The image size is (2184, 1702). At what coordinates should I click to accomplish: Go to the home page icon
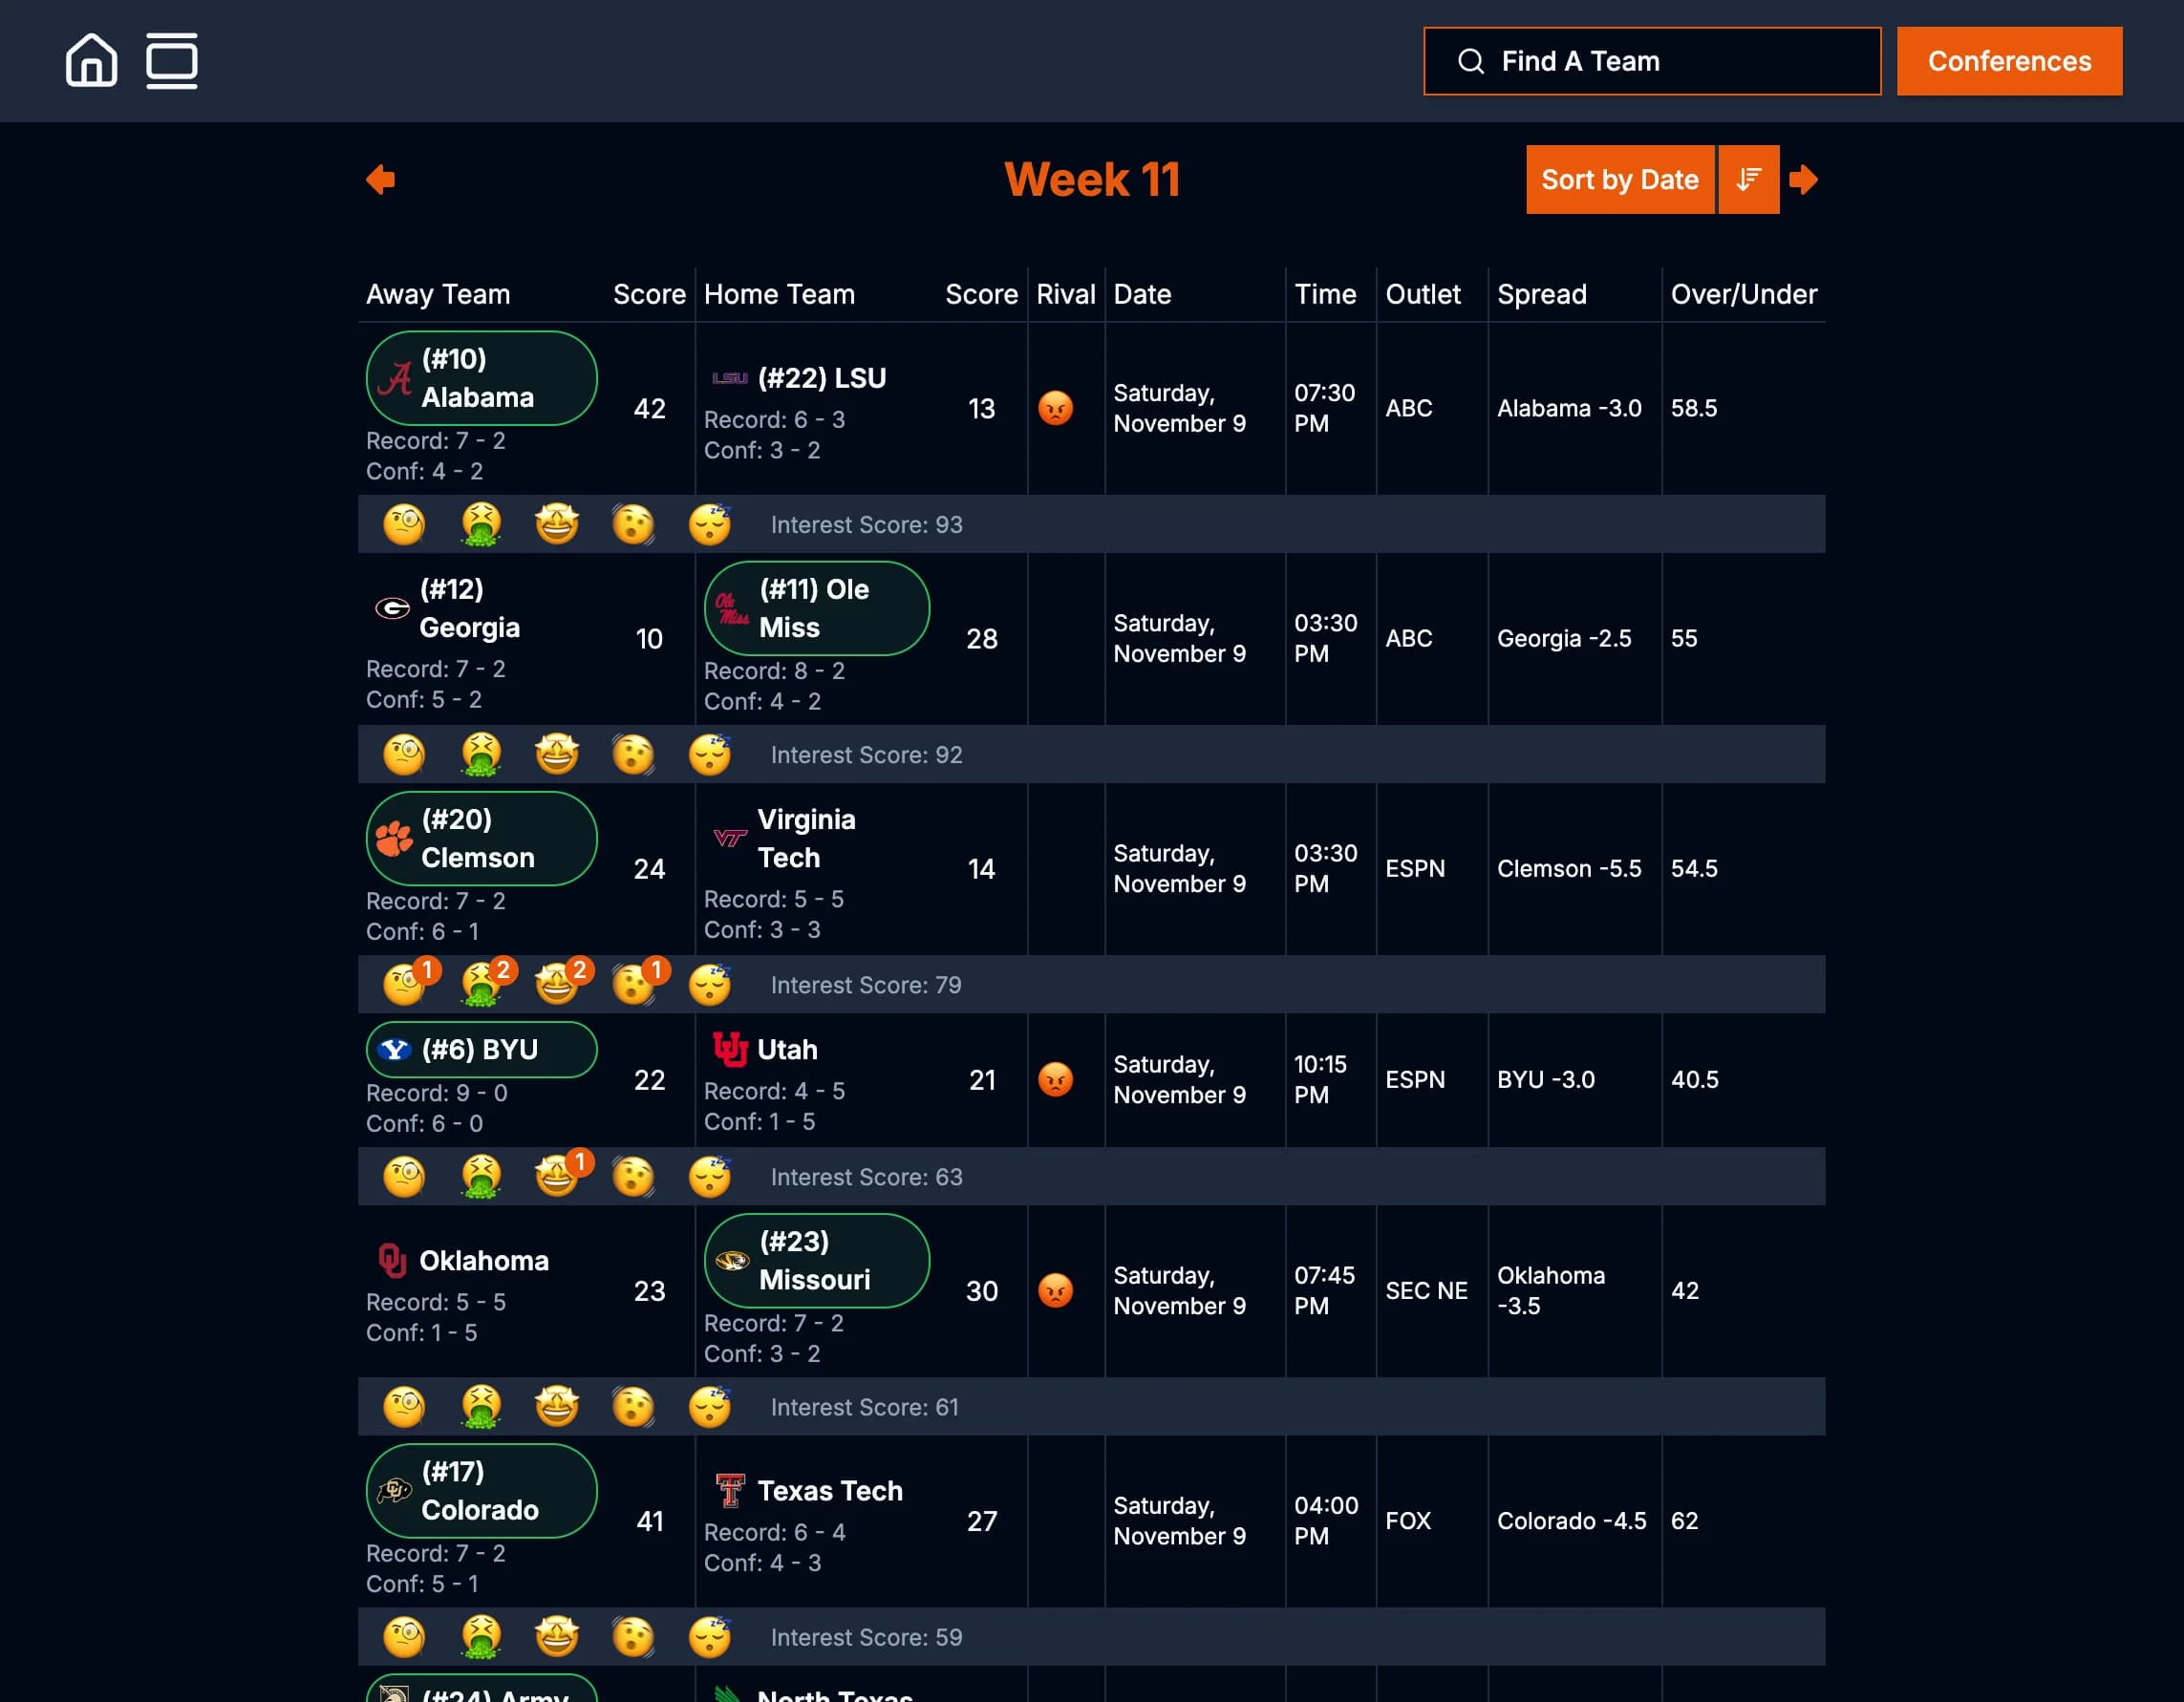click(91, 60)
